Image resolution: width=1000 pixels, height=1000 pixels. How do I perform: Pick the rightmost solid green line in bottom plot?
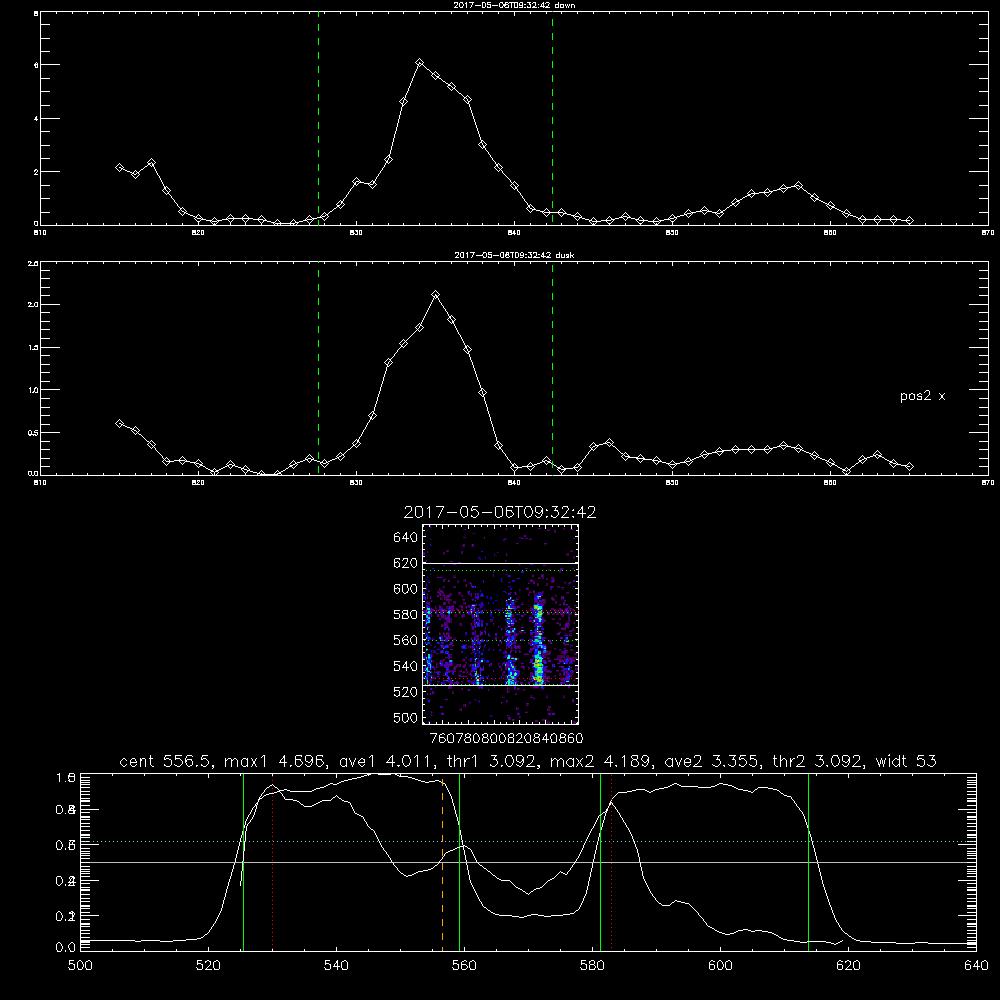click(x=808, y=862)
